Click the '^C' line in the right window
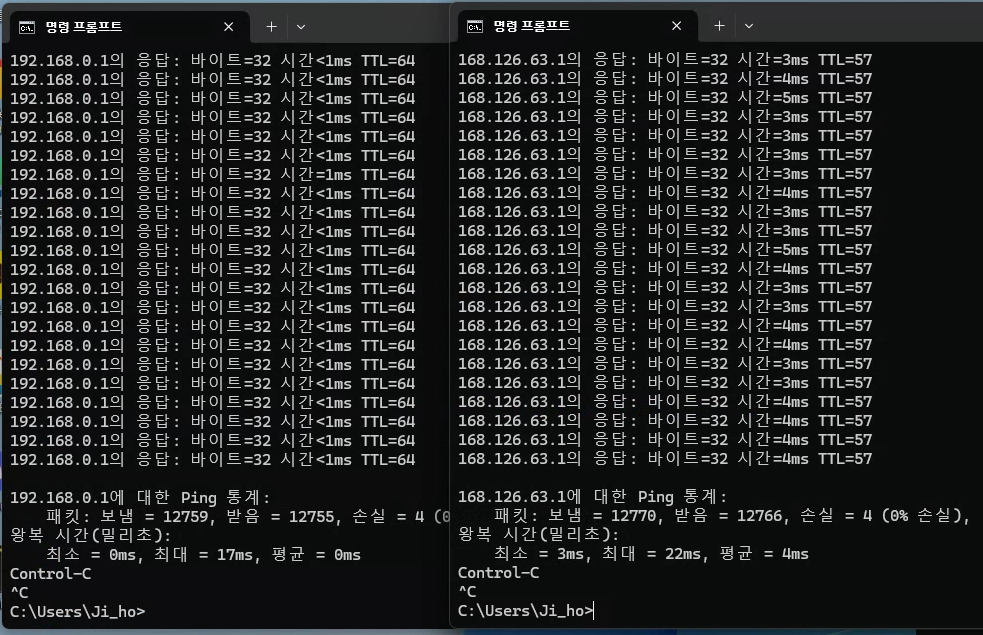Screen dimensions: 983x635 tap(468, 592)
